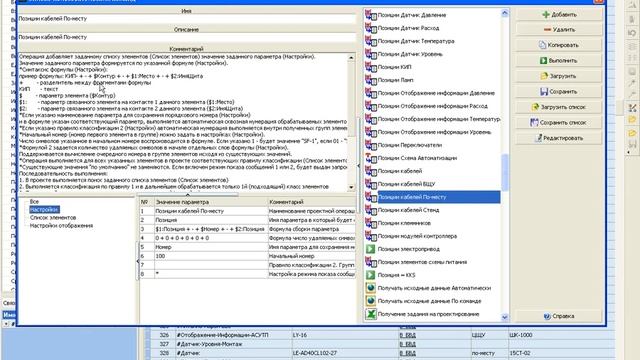Click icon next to Позиции кабелей
Image resolution: width=640 pixels, height=360 pixels.
[371, 171]
